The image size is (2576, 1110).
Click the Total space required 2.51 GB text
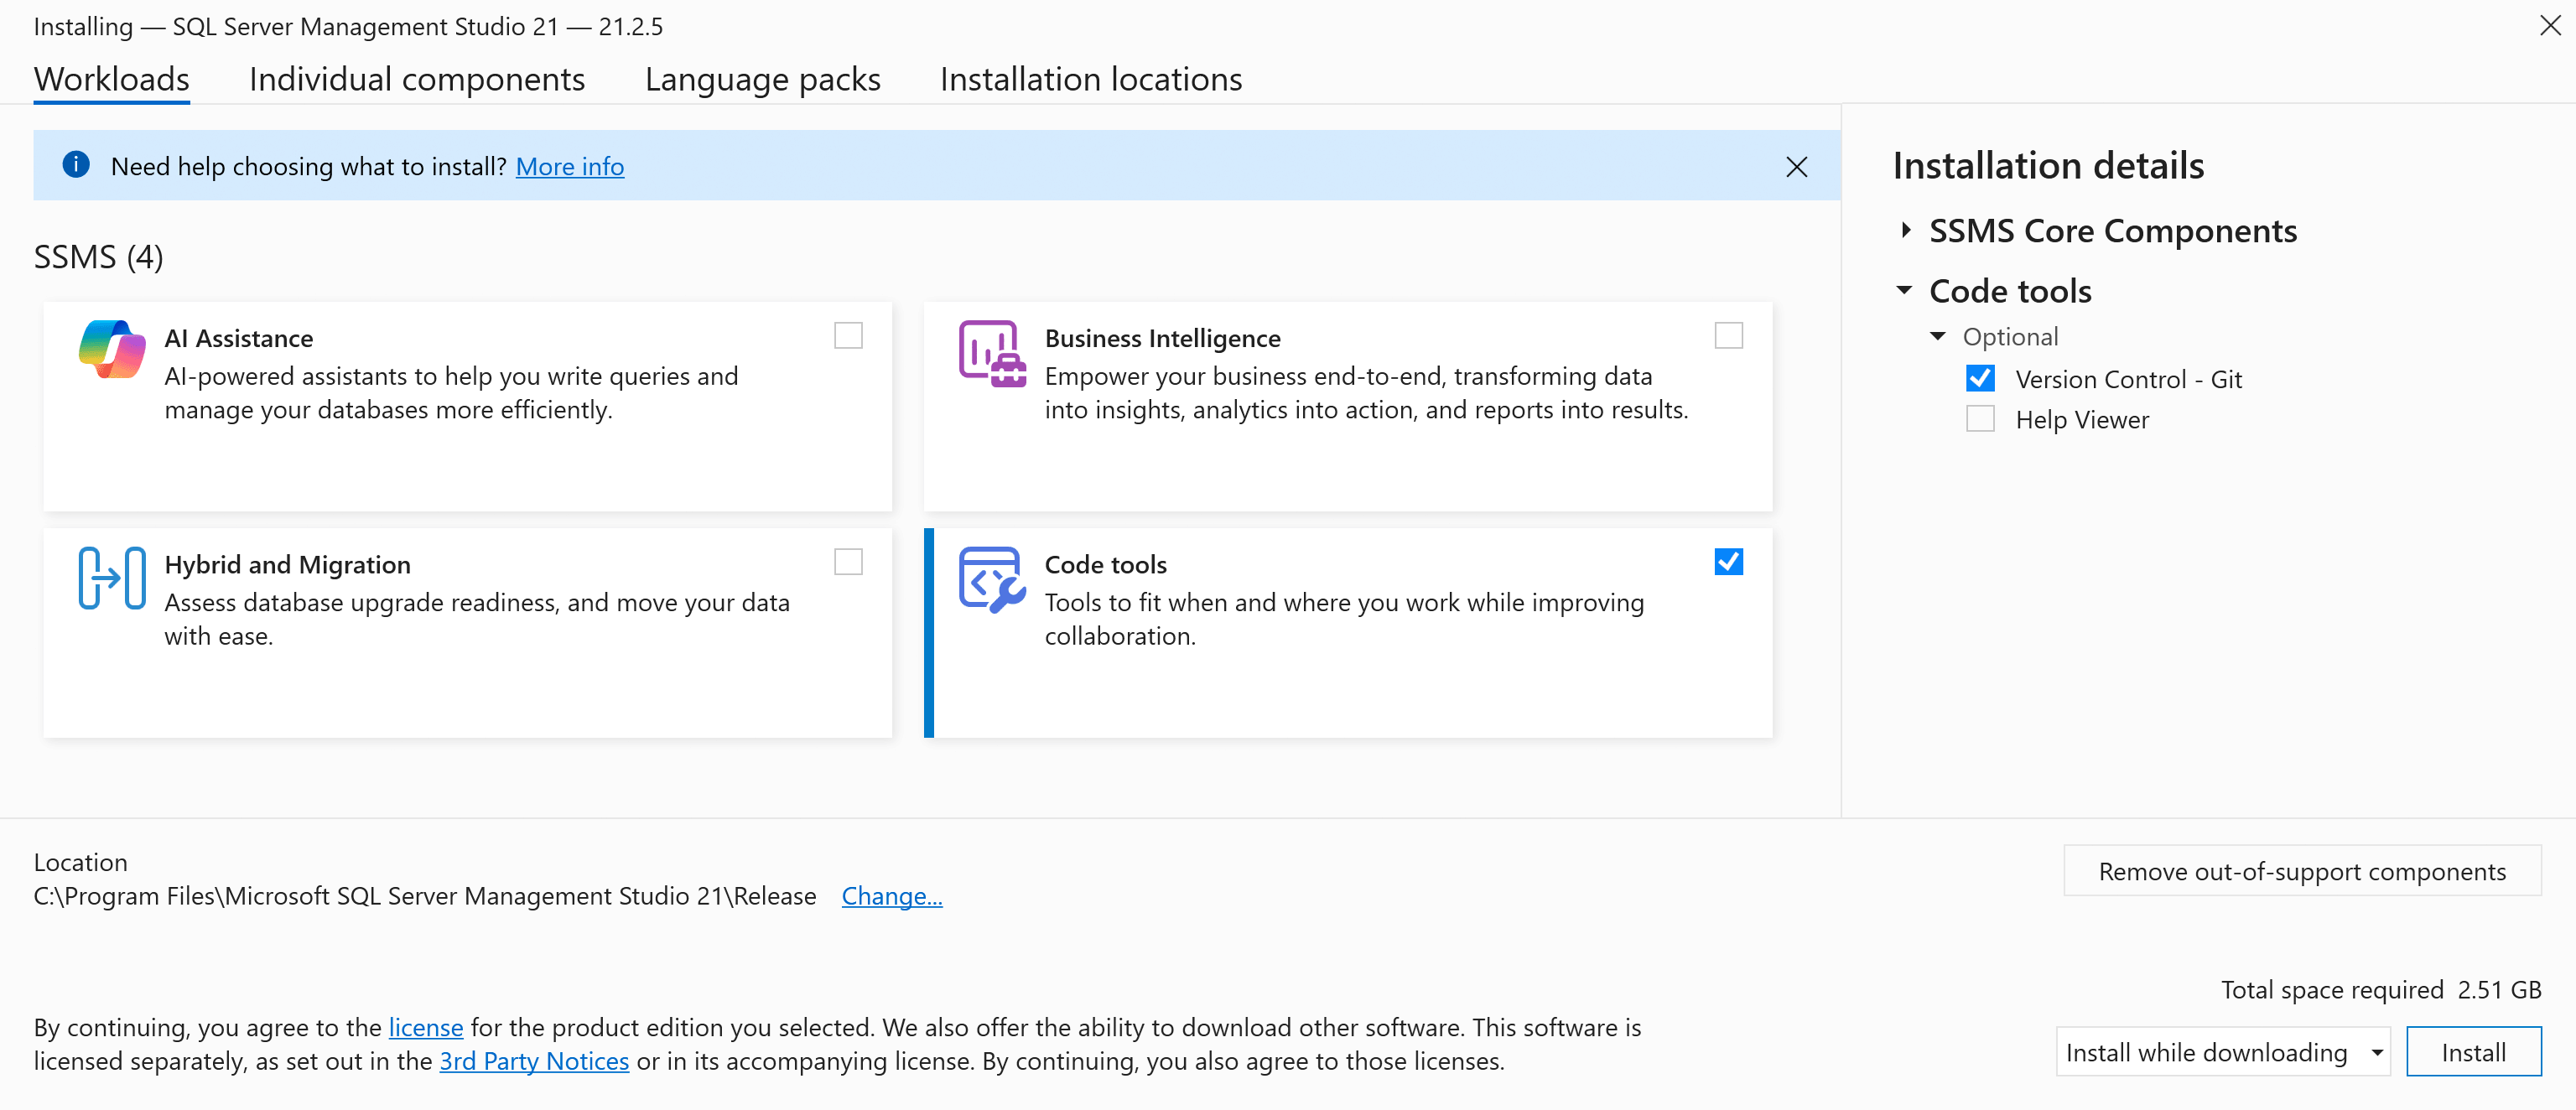[x=2381, y=990]
